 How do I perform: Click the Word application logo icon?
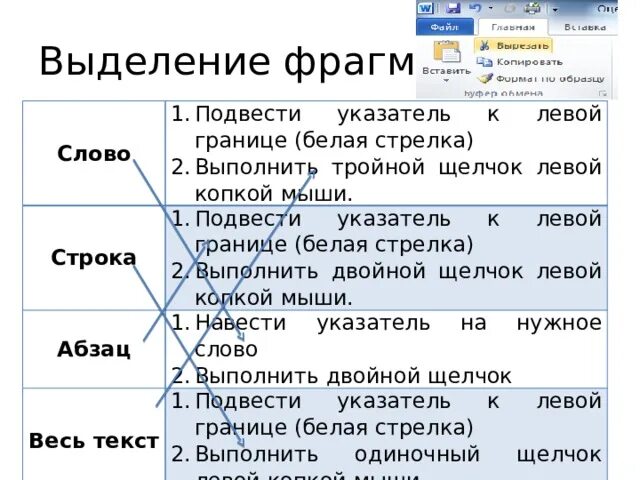coord(425,8)
